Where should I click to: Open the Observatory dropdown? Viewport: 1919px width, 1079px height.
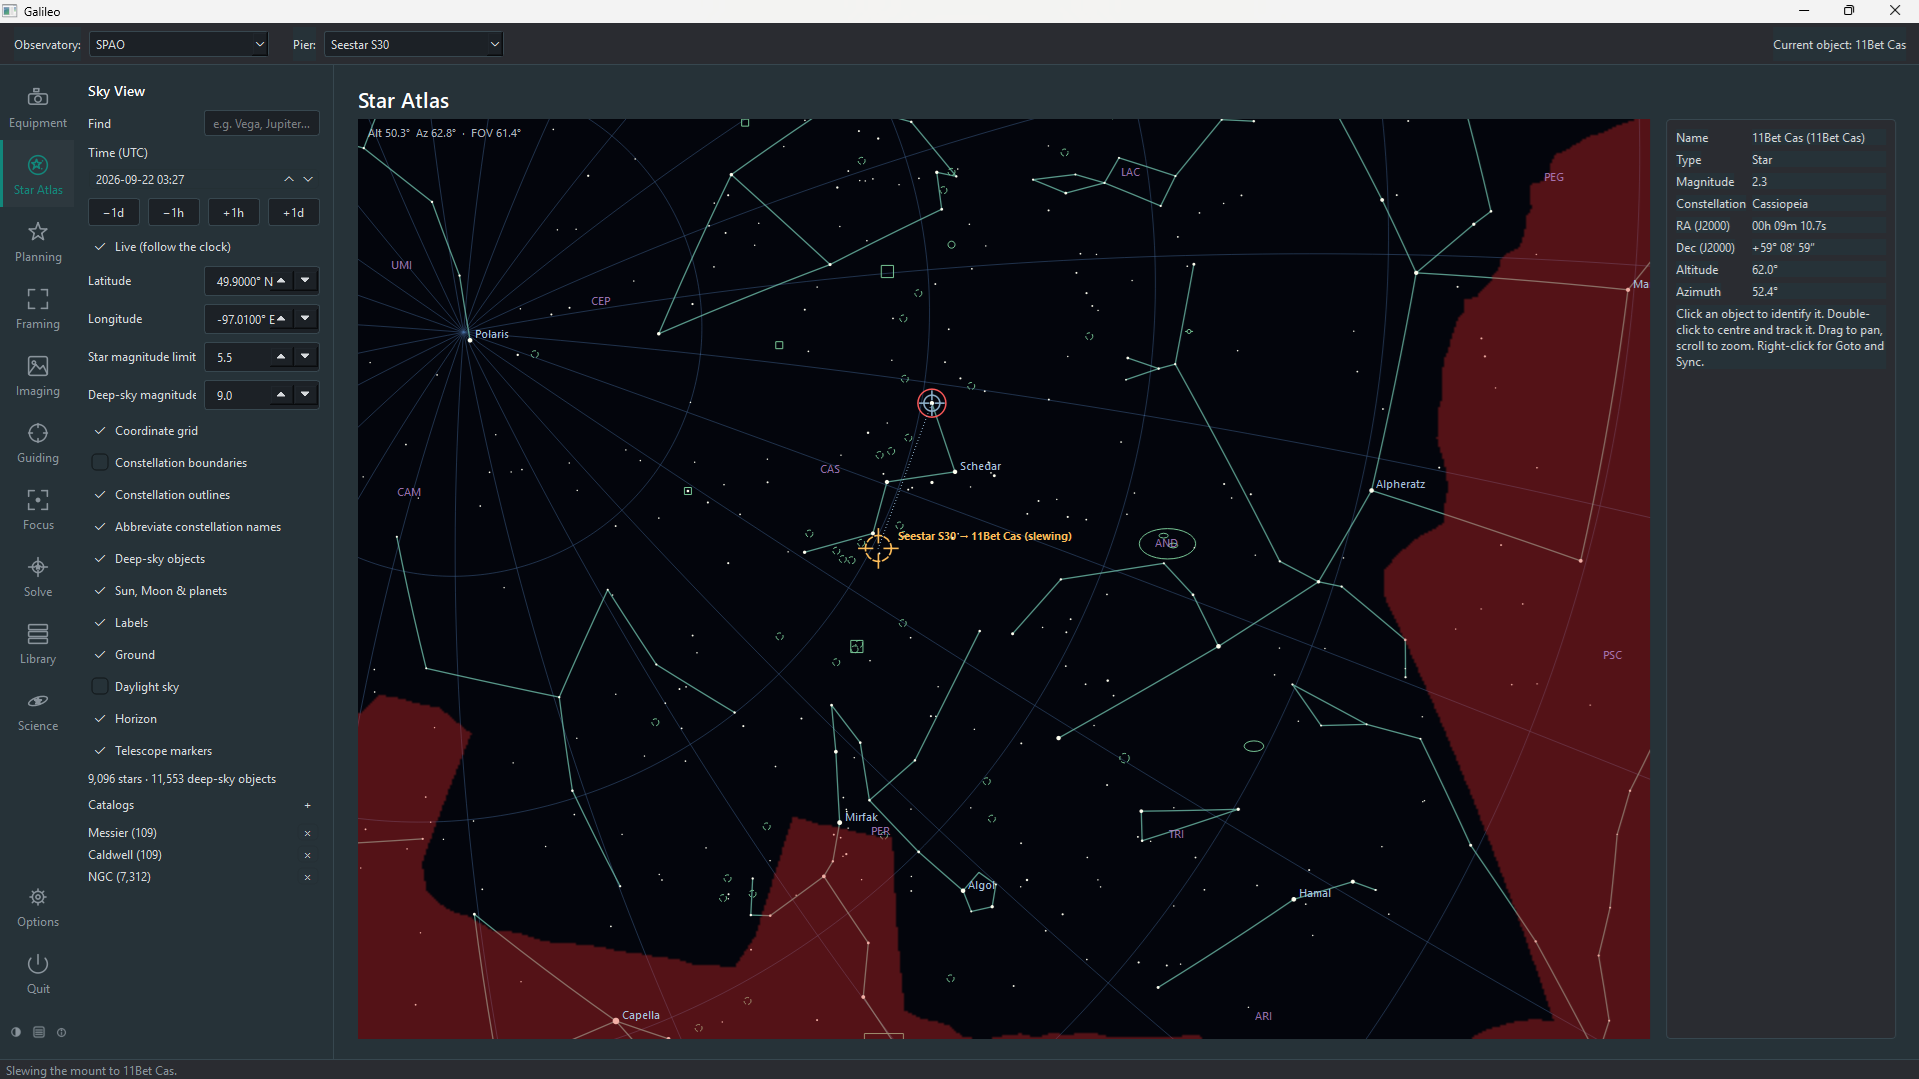click(179, 44)
